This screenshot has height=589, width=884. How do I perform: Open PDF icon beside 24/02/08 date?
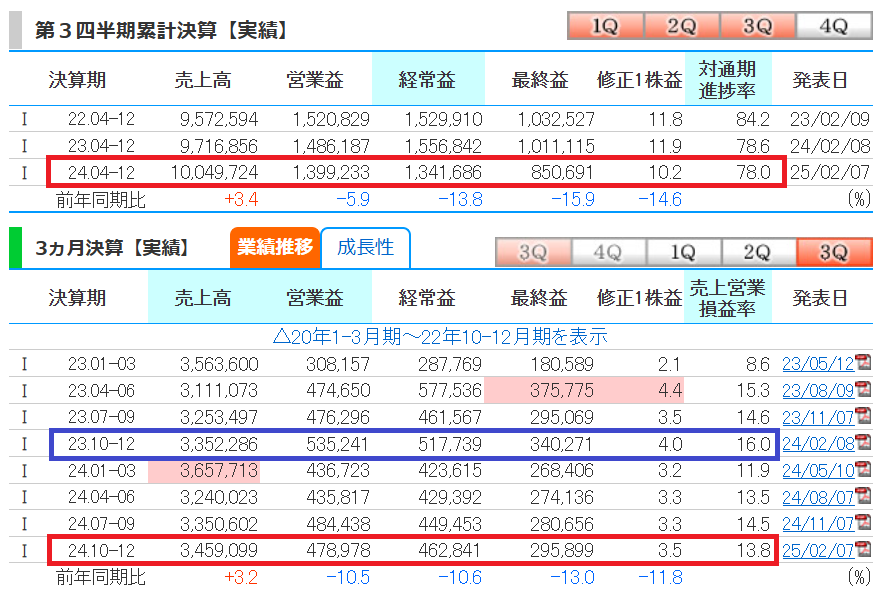tap(863, 442)
